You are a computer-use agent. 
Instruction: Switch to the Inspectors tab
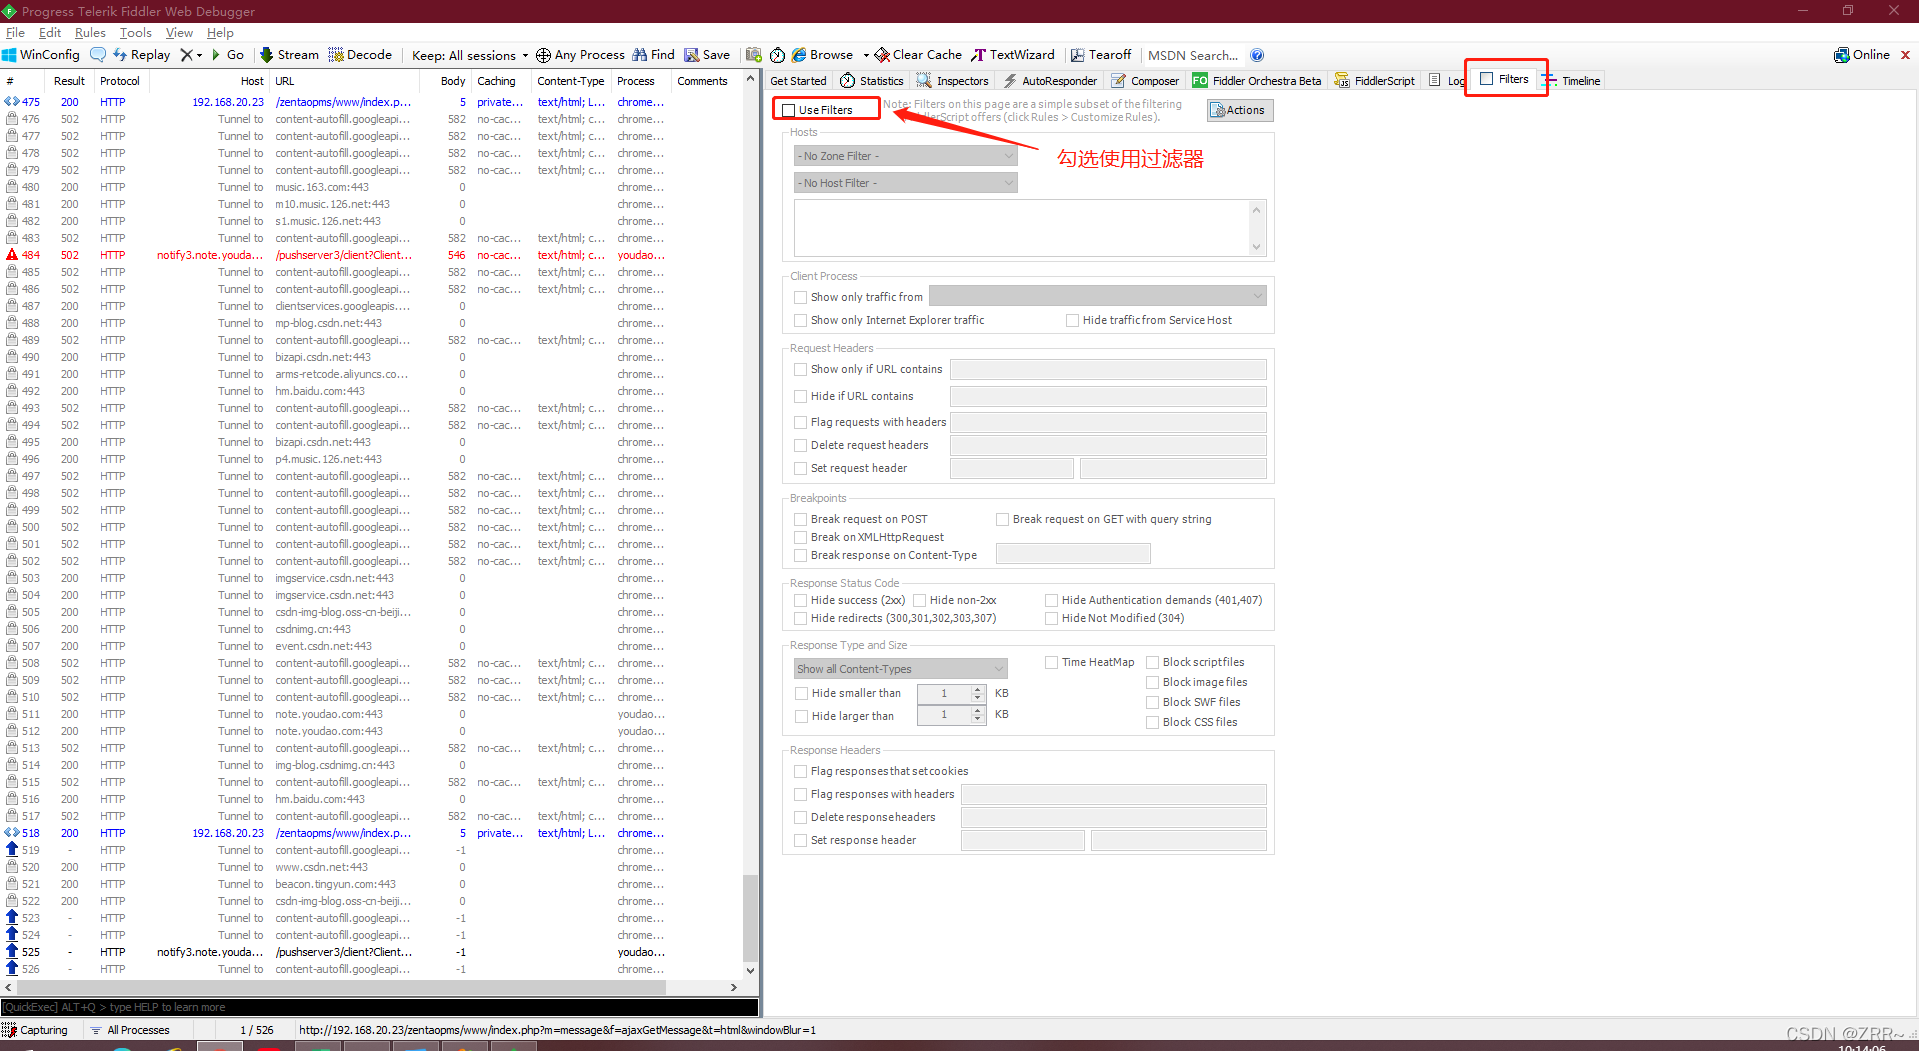coord(952,81)
